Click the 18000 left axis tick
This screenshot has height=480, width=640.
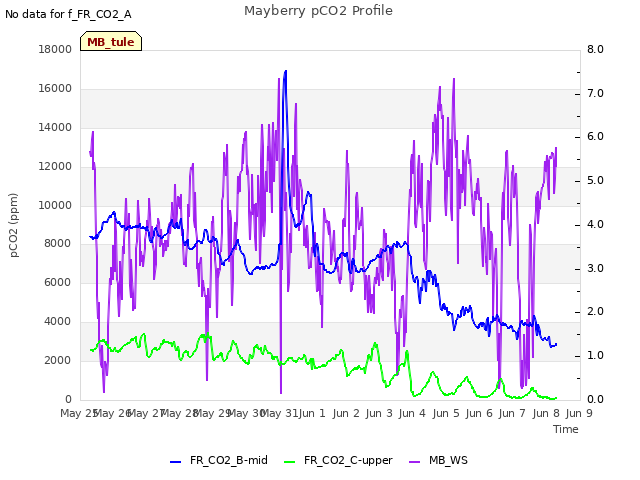55,49
